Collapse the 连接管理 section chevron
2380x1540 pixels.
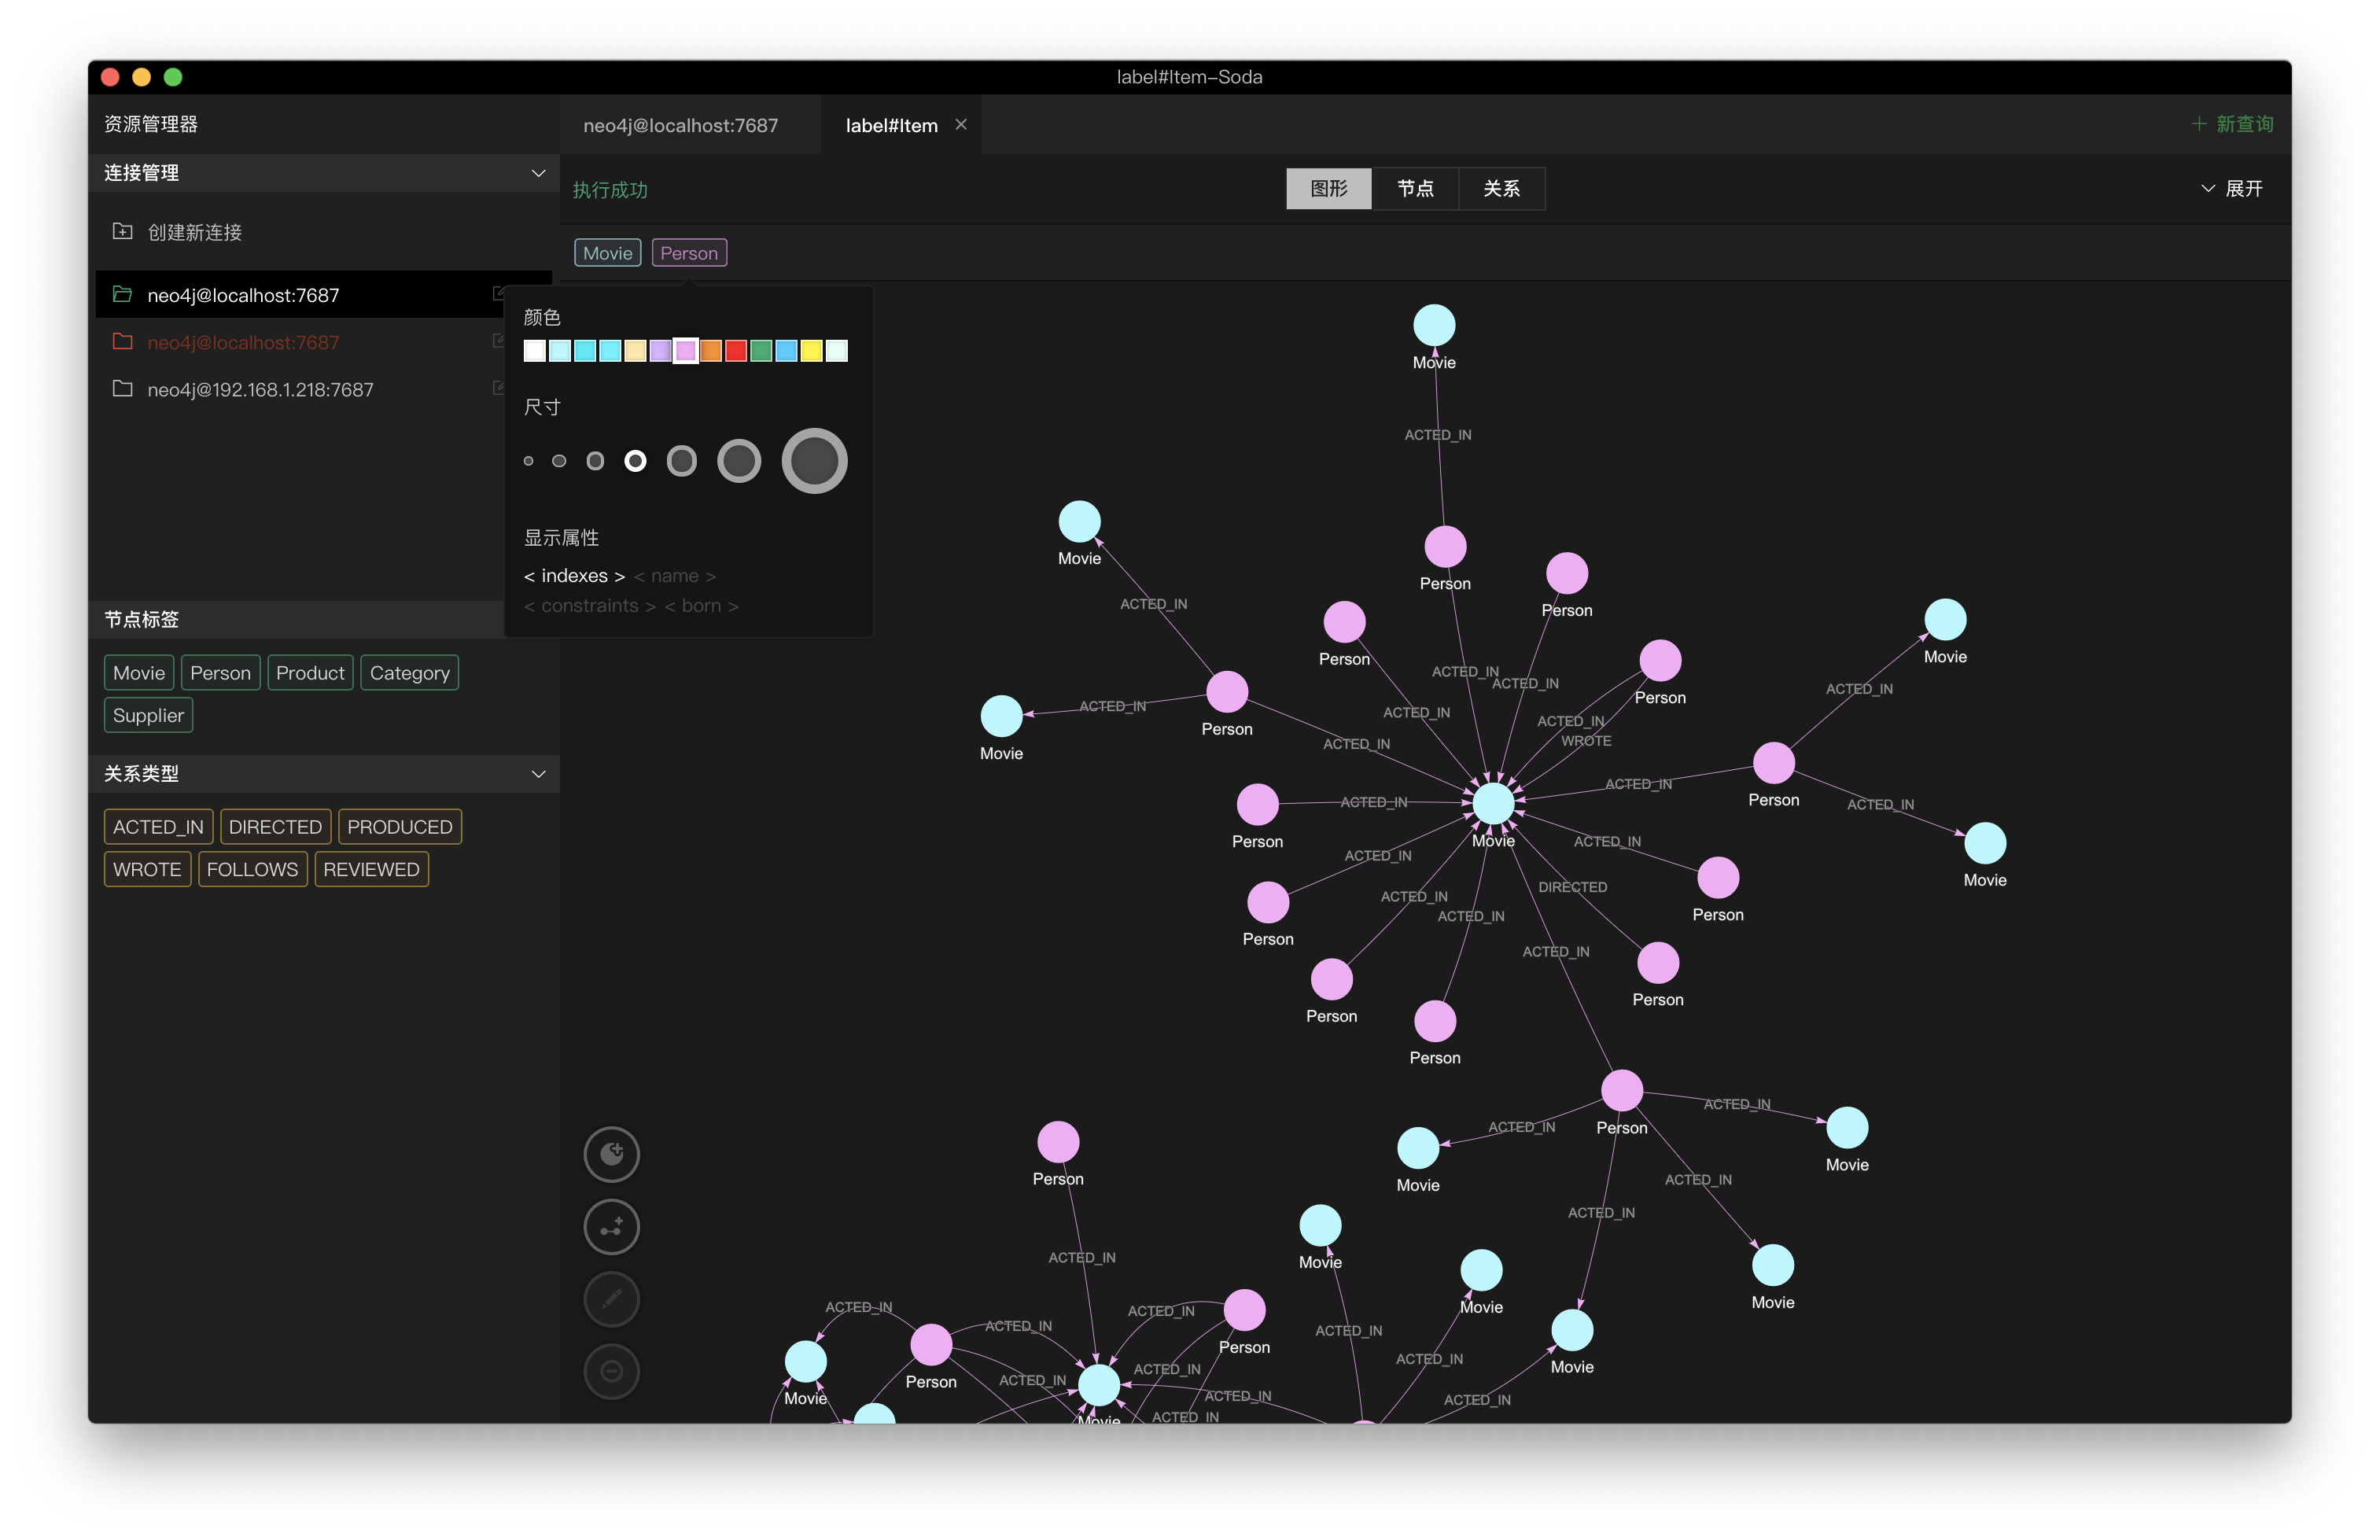click(x=538, y=173)
